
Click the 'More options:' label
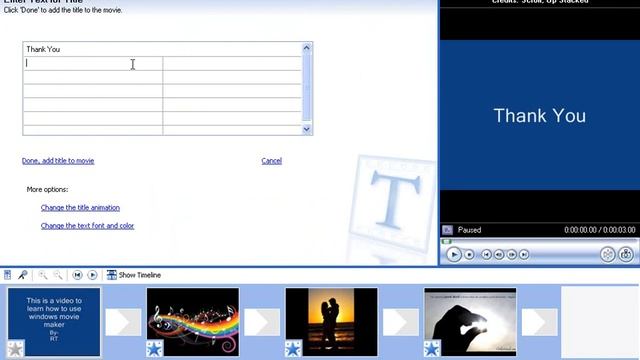click(47, 189)
